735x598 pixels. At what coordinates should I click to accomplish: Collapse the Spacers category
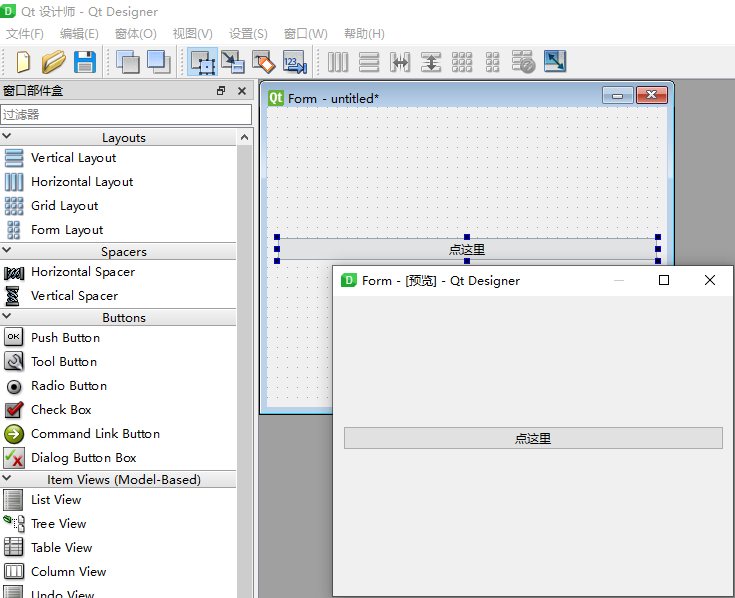tap(7, 250)
